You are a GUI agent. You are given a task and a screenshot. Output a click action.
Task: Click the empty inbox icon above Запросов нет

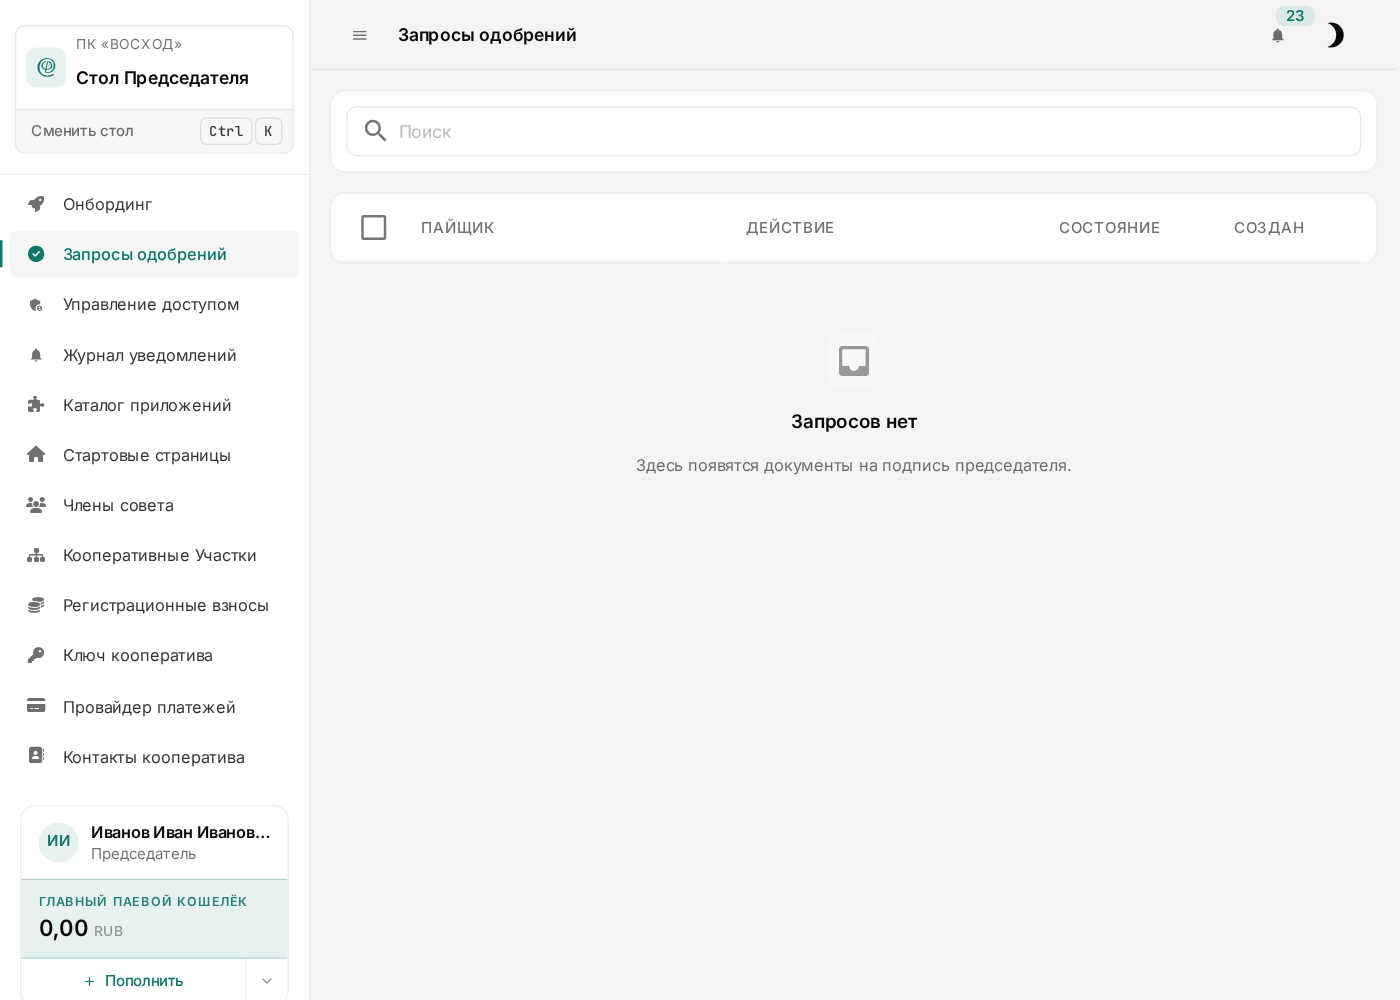(854, 361)
